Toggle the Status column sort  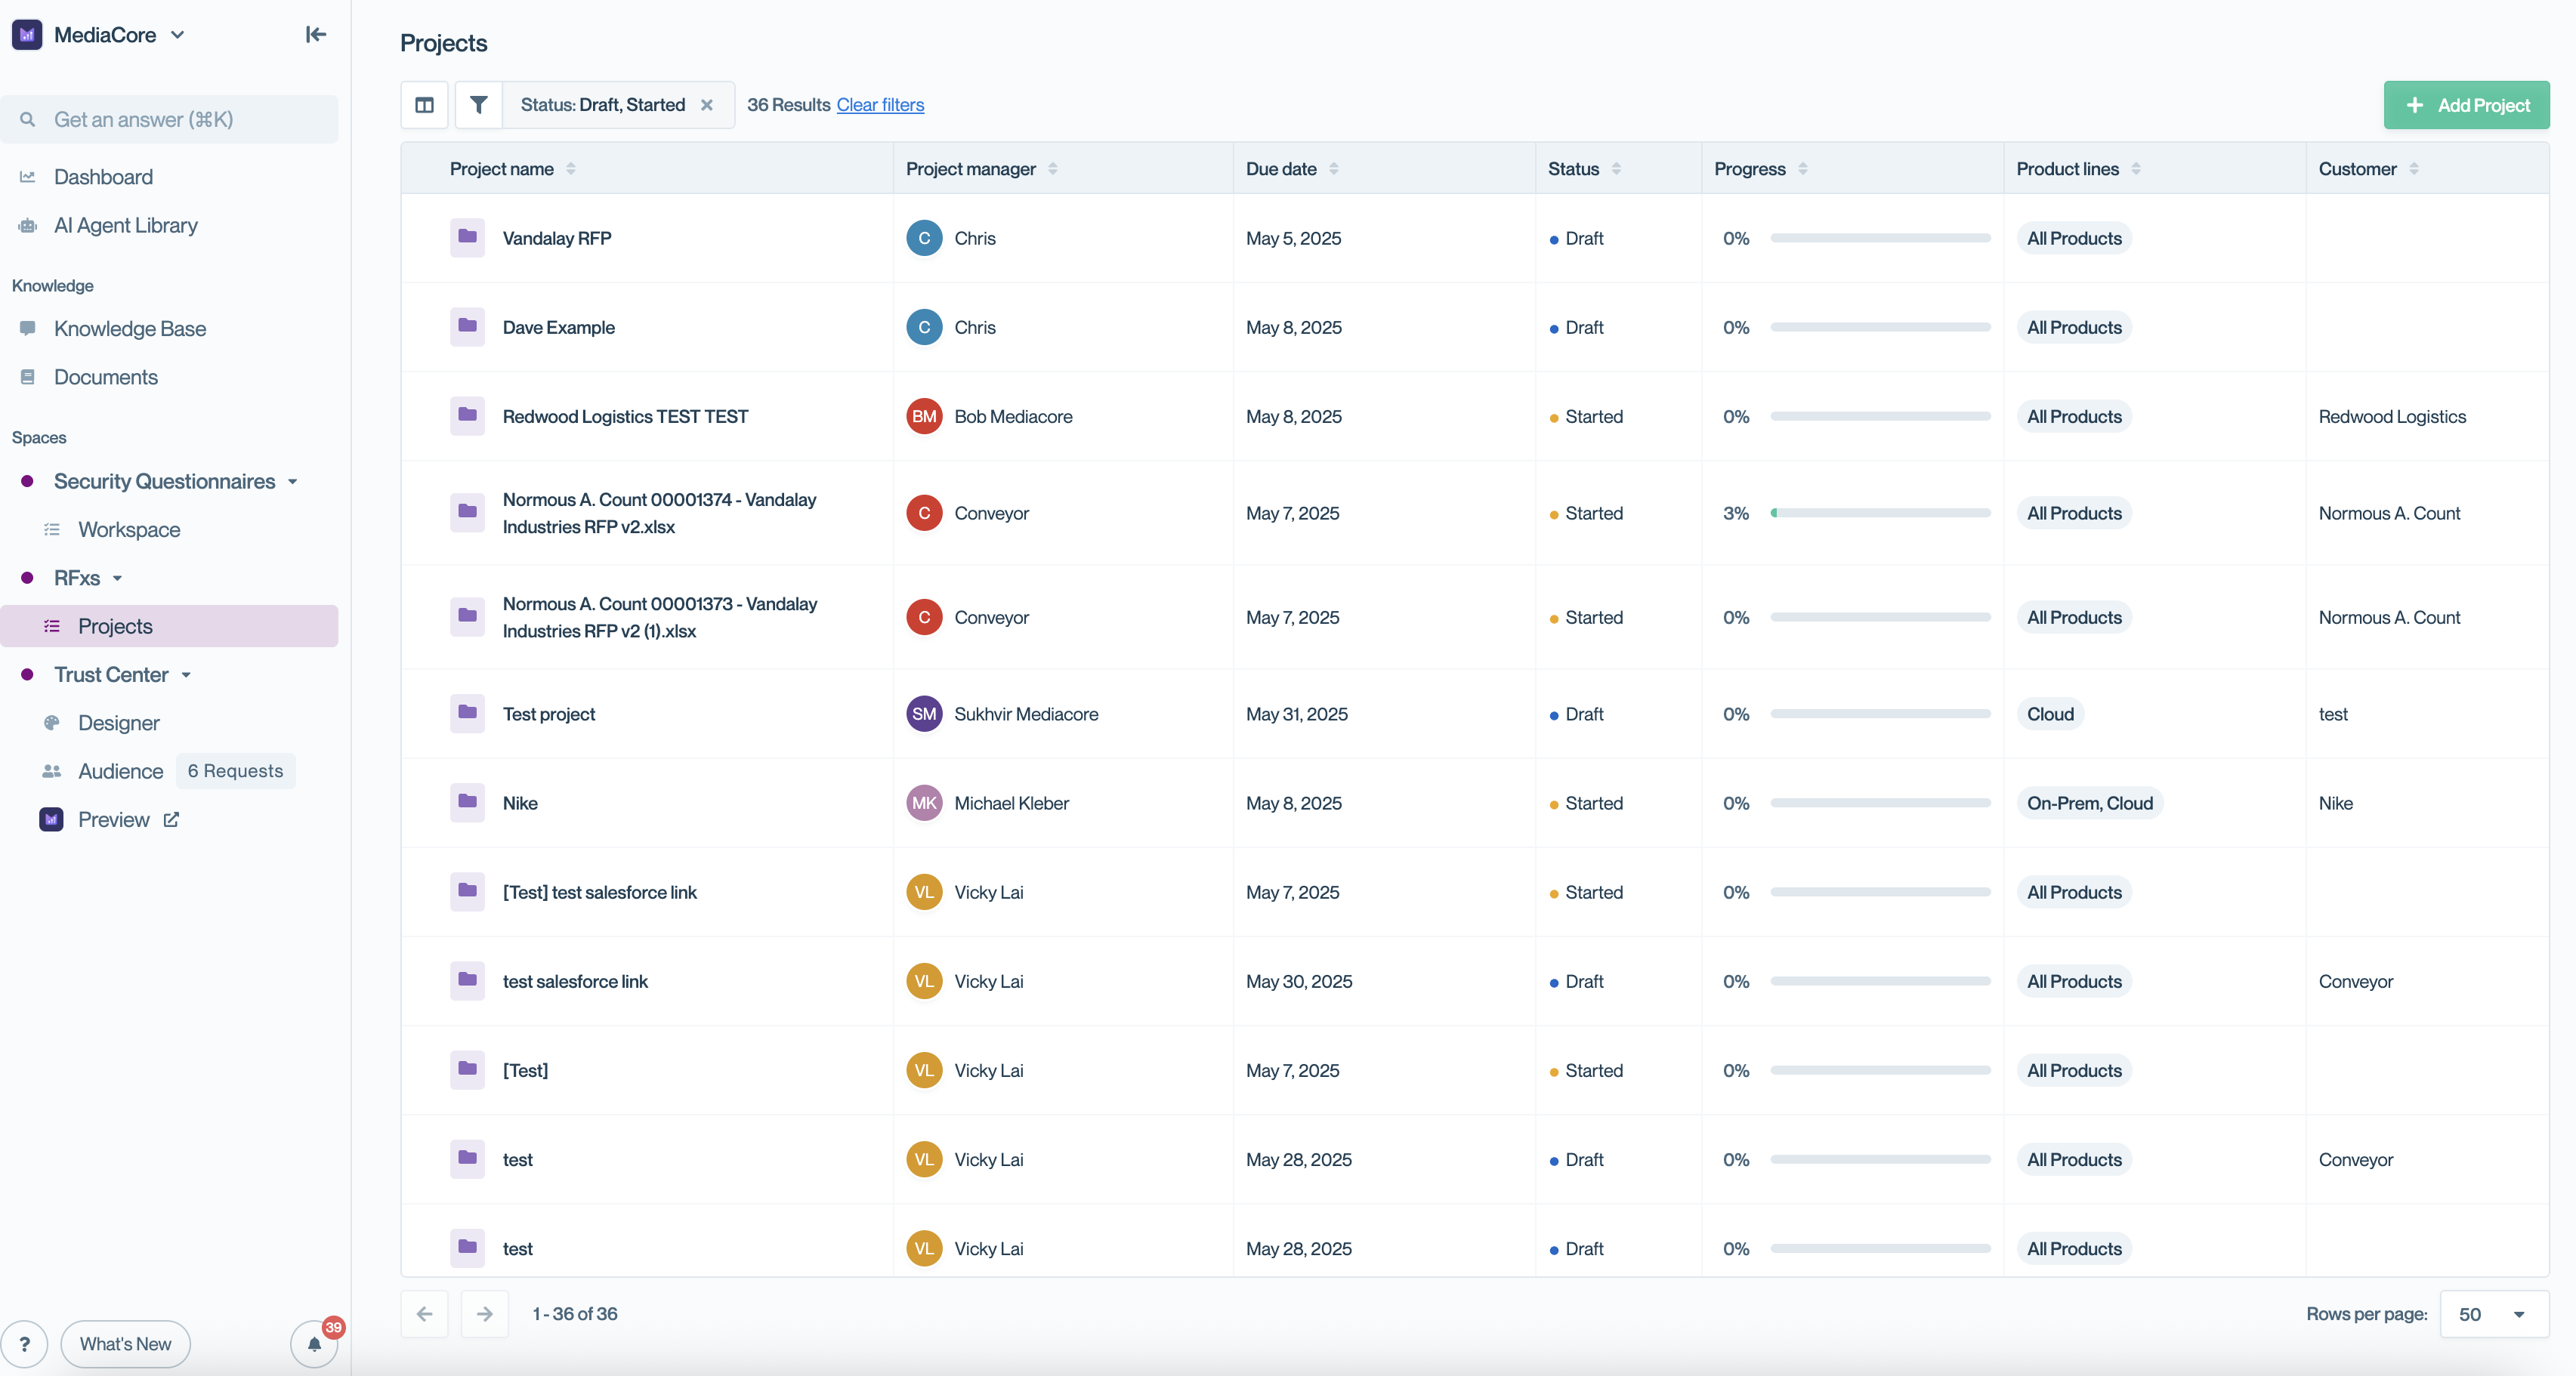(1616, 169)
